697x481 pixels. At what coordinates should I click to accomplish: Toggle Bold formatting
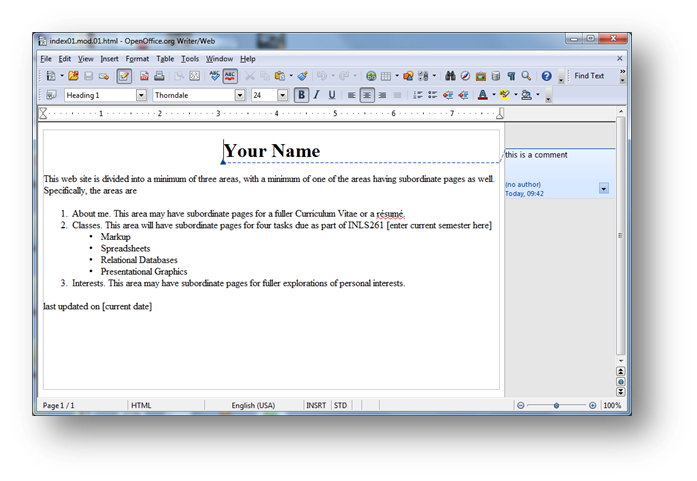[x=300, y=96]
